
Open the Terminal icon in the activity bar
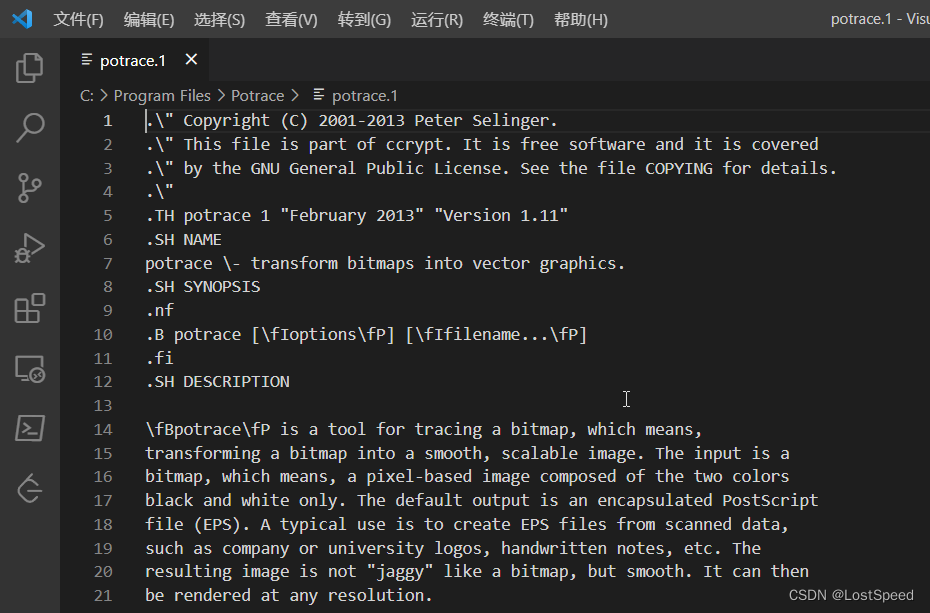(29, 429)
